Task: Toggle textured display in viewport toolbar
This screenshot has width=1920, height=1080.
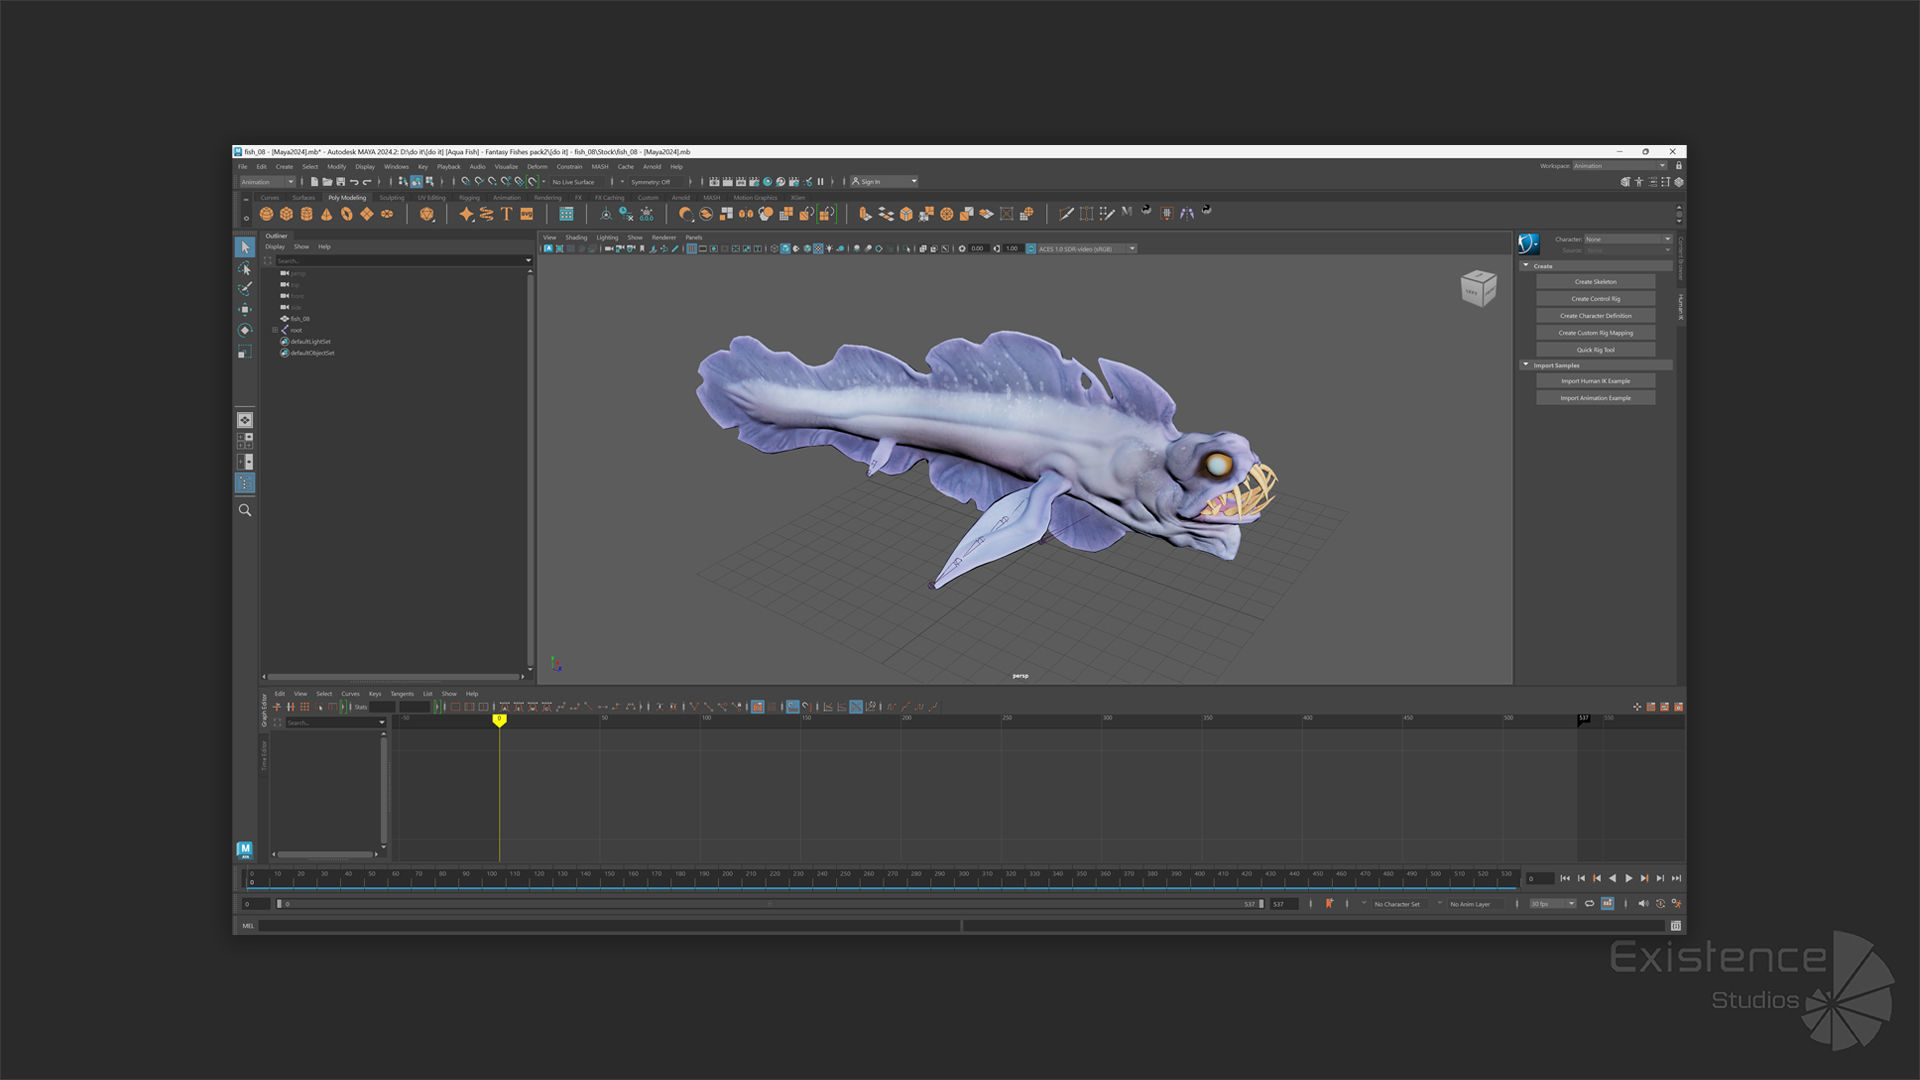Action: (818, 249)
